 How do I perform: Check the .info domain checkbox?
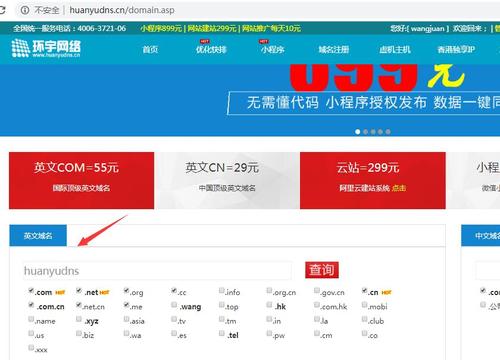point(222,290)
